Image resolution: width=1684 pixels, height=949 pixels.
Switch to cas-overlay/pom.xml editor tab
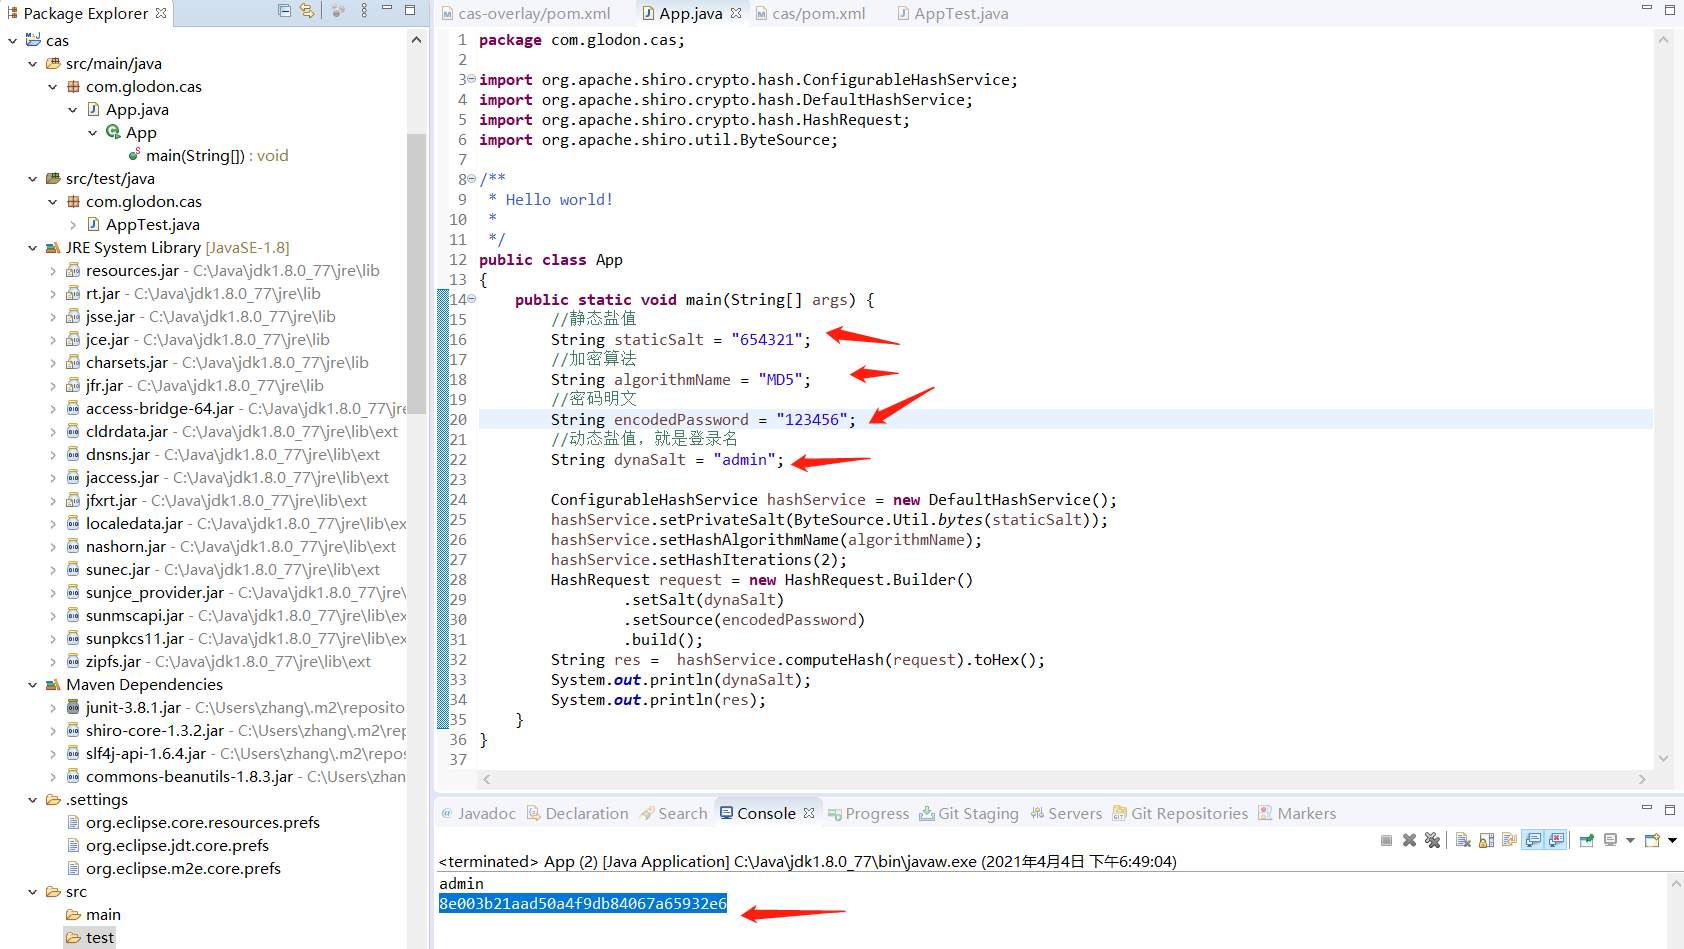(526, 13)
